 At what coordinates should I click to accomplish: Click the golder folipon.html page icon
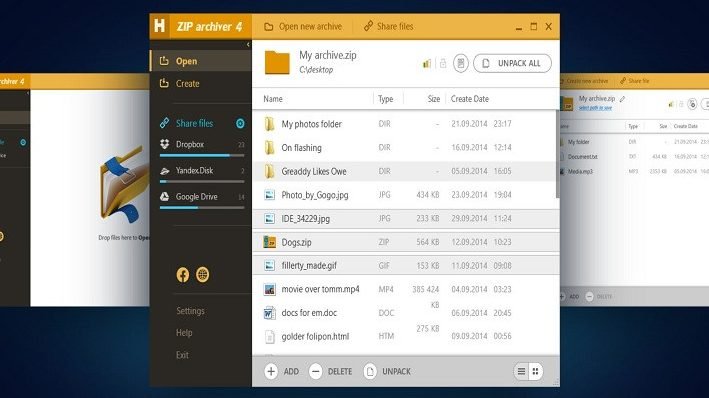[x=269, y=336]
